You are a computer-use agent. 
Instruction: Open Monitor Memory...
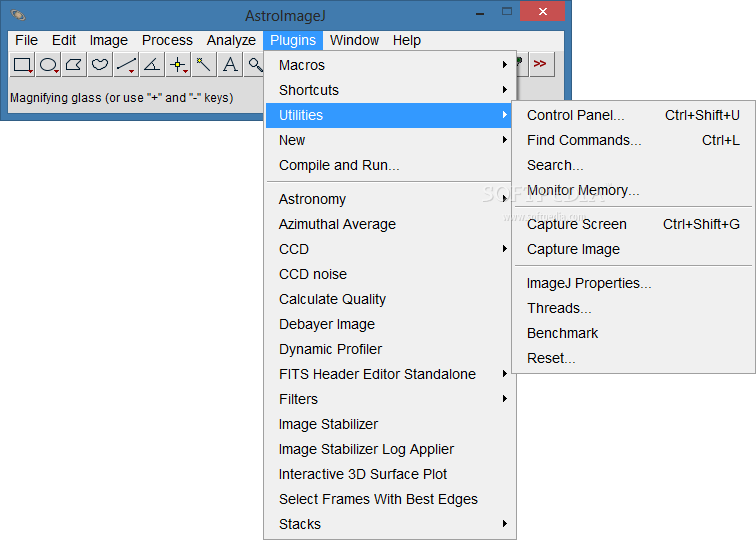(x=633, y=190)
